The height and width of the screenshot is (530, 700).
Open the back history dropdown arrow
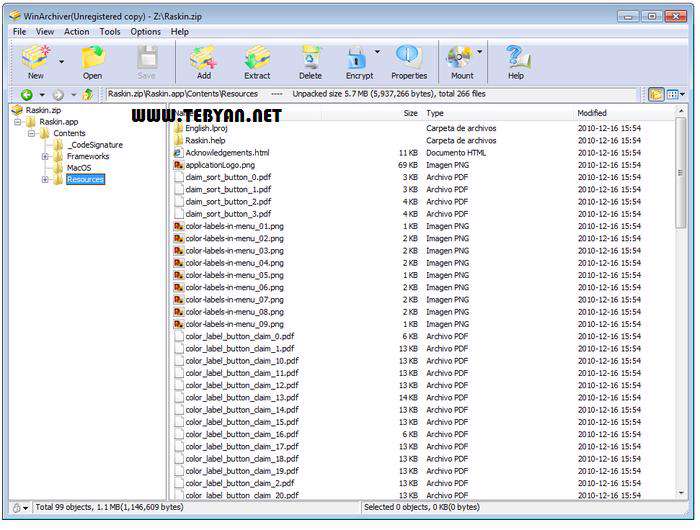pyautogui.click(x=42, y=95)
